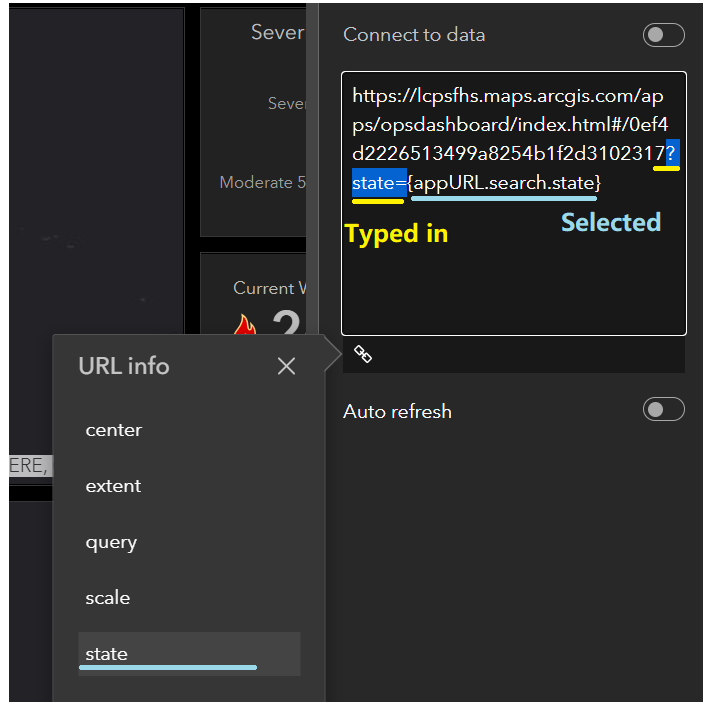712x711 pixels.
Task: Enable the Connect to data toggle
Action: pos(663,35)
